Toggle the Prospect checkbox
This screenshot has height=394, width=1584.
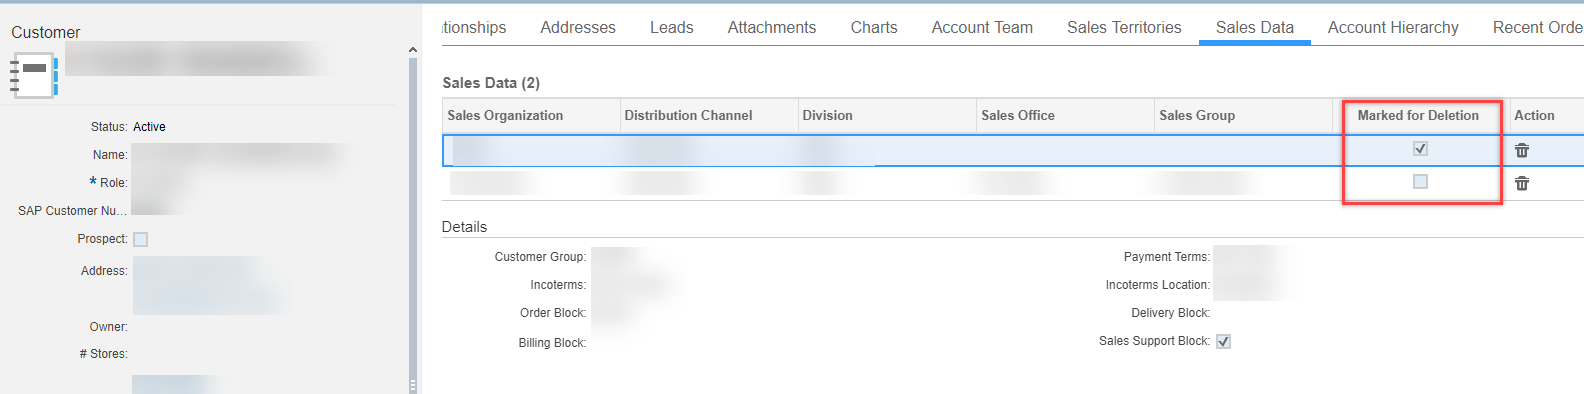point(140,239)
